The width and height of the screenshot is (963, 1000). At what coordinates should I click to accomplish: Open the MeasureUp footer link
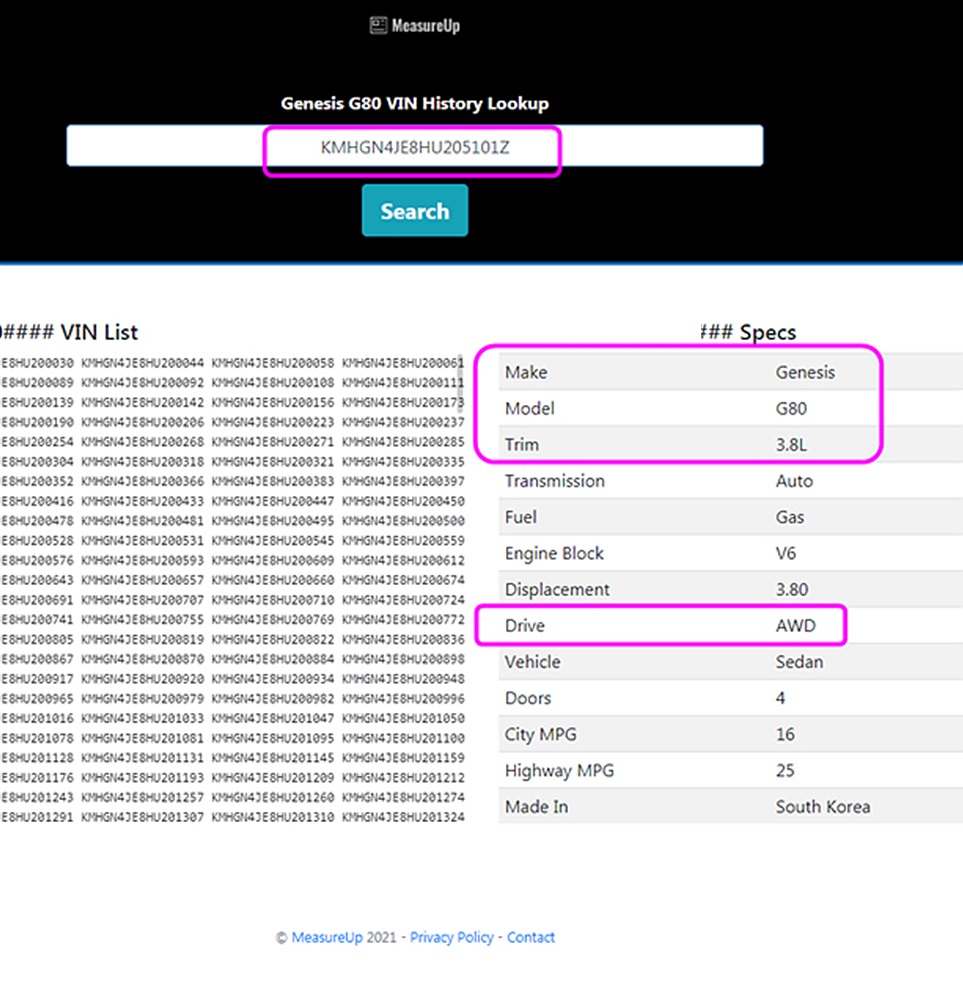point(327,937)
